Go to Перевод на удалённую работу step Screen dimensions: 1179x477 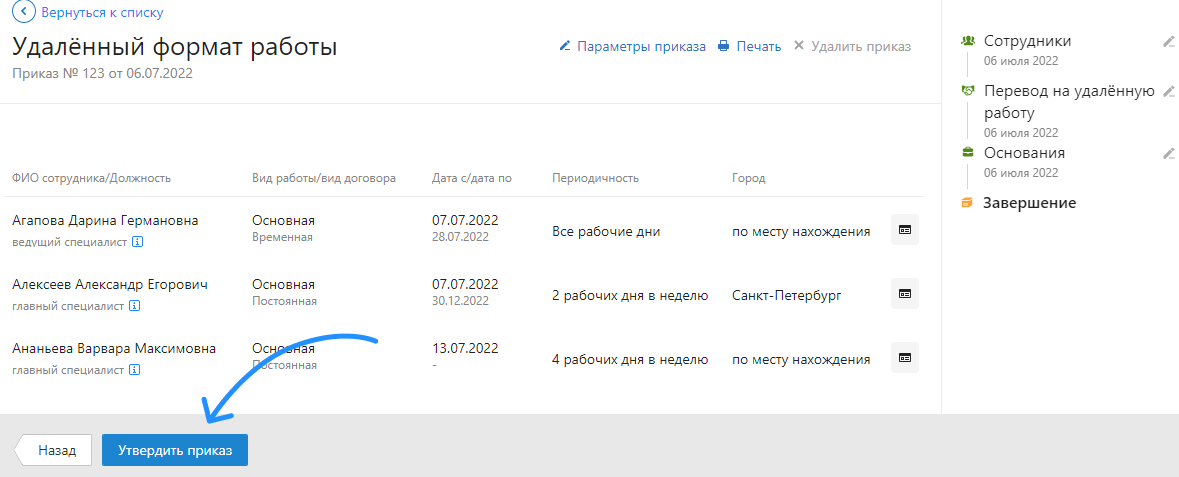tap(1068, 102)
